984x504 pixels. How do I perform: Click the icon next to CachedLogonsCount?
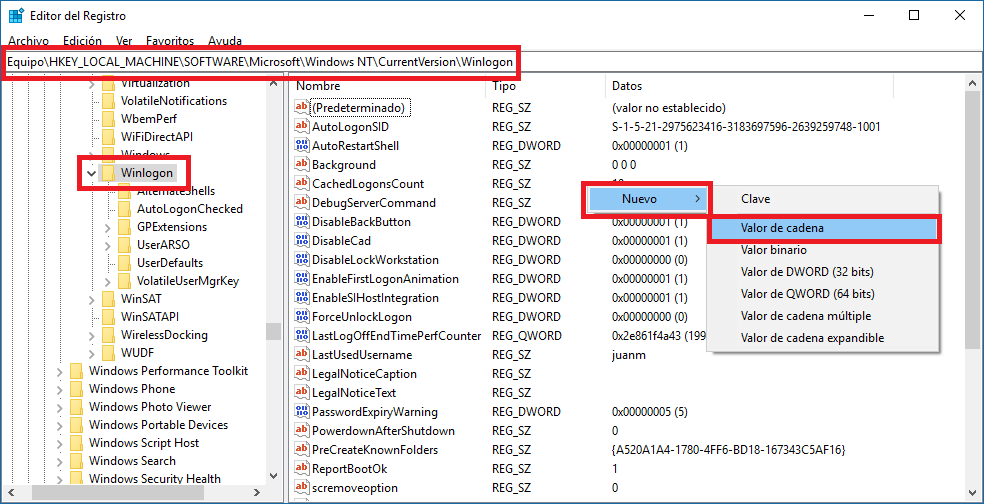click(302, 184)
